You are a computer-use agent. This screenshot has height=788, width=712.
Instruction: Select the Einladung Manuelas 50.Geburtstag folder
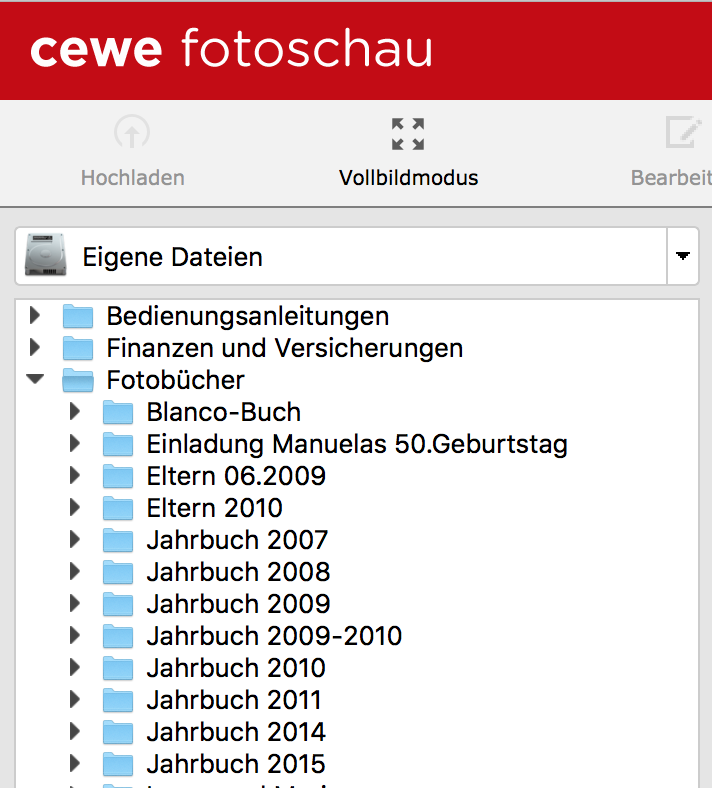356,444
